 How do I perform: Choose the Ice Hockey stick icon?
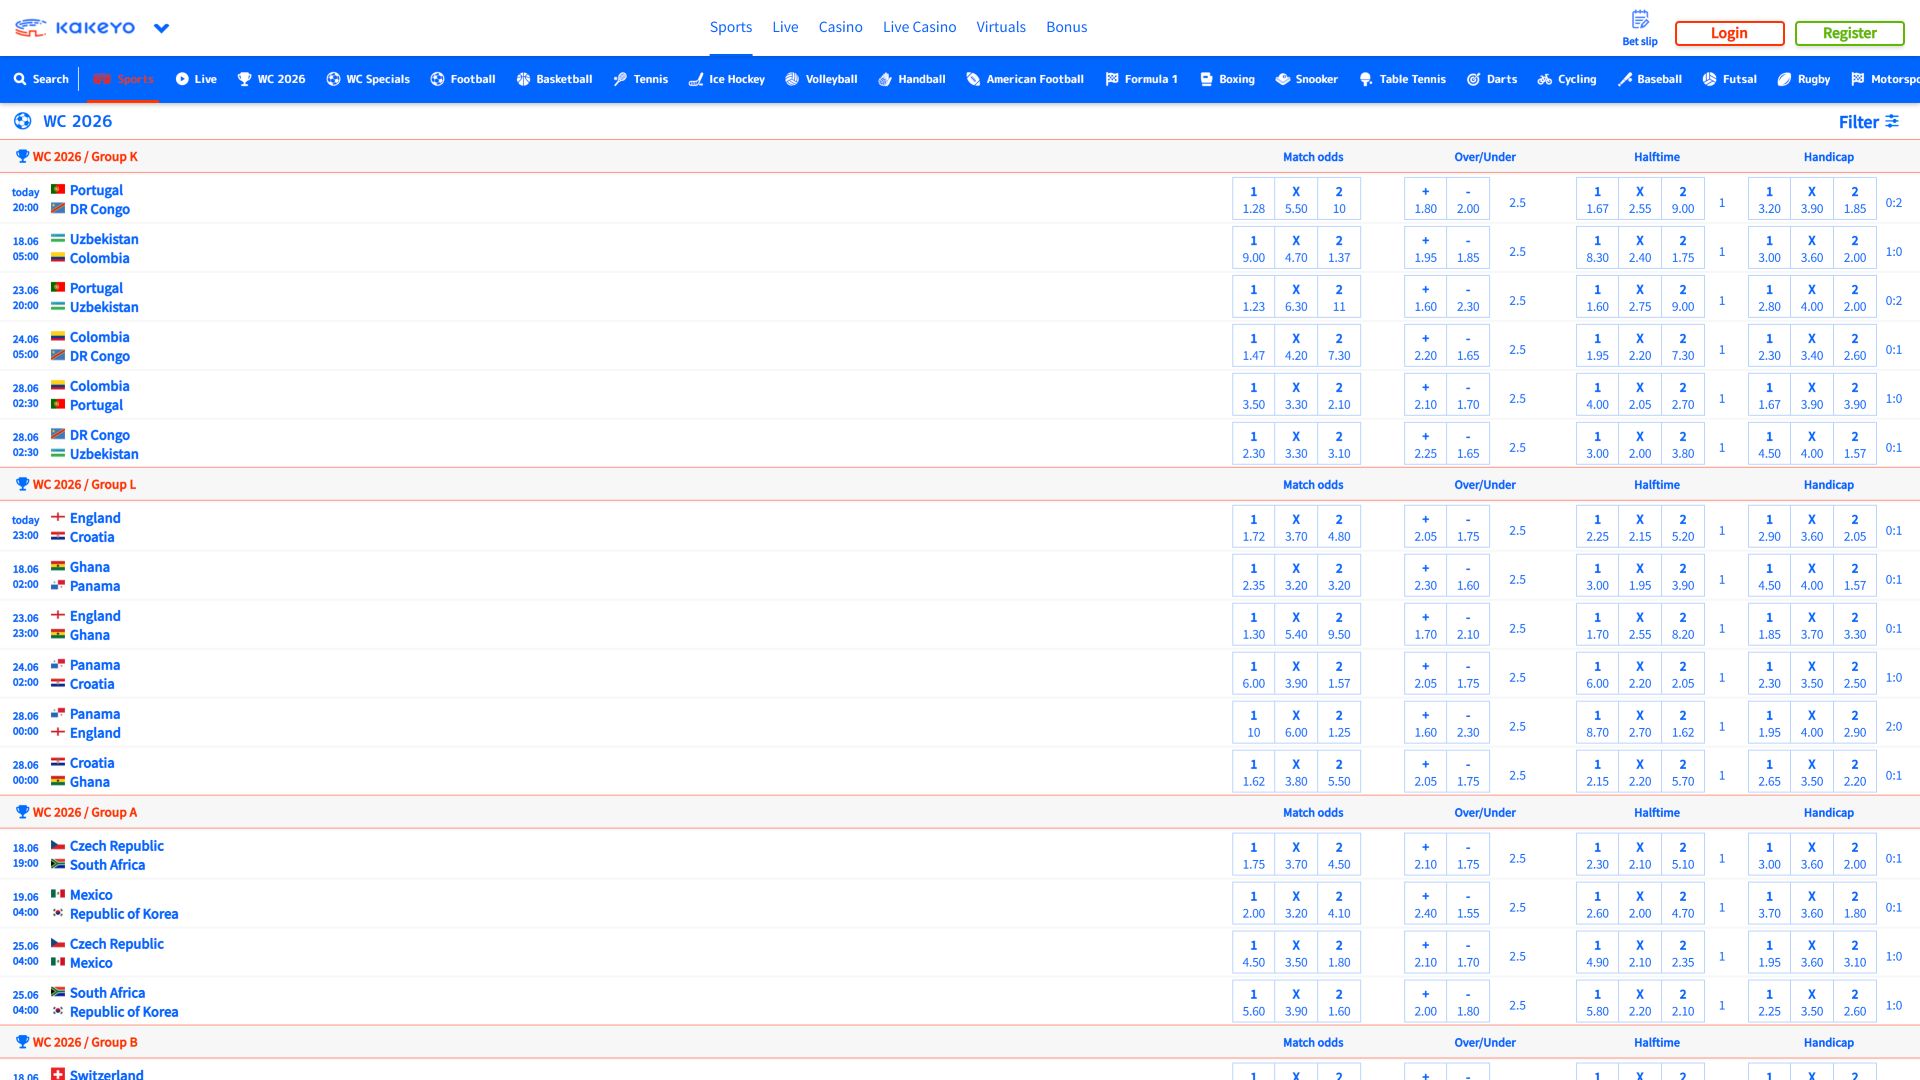pyautogui.click(x=696, y=79)
